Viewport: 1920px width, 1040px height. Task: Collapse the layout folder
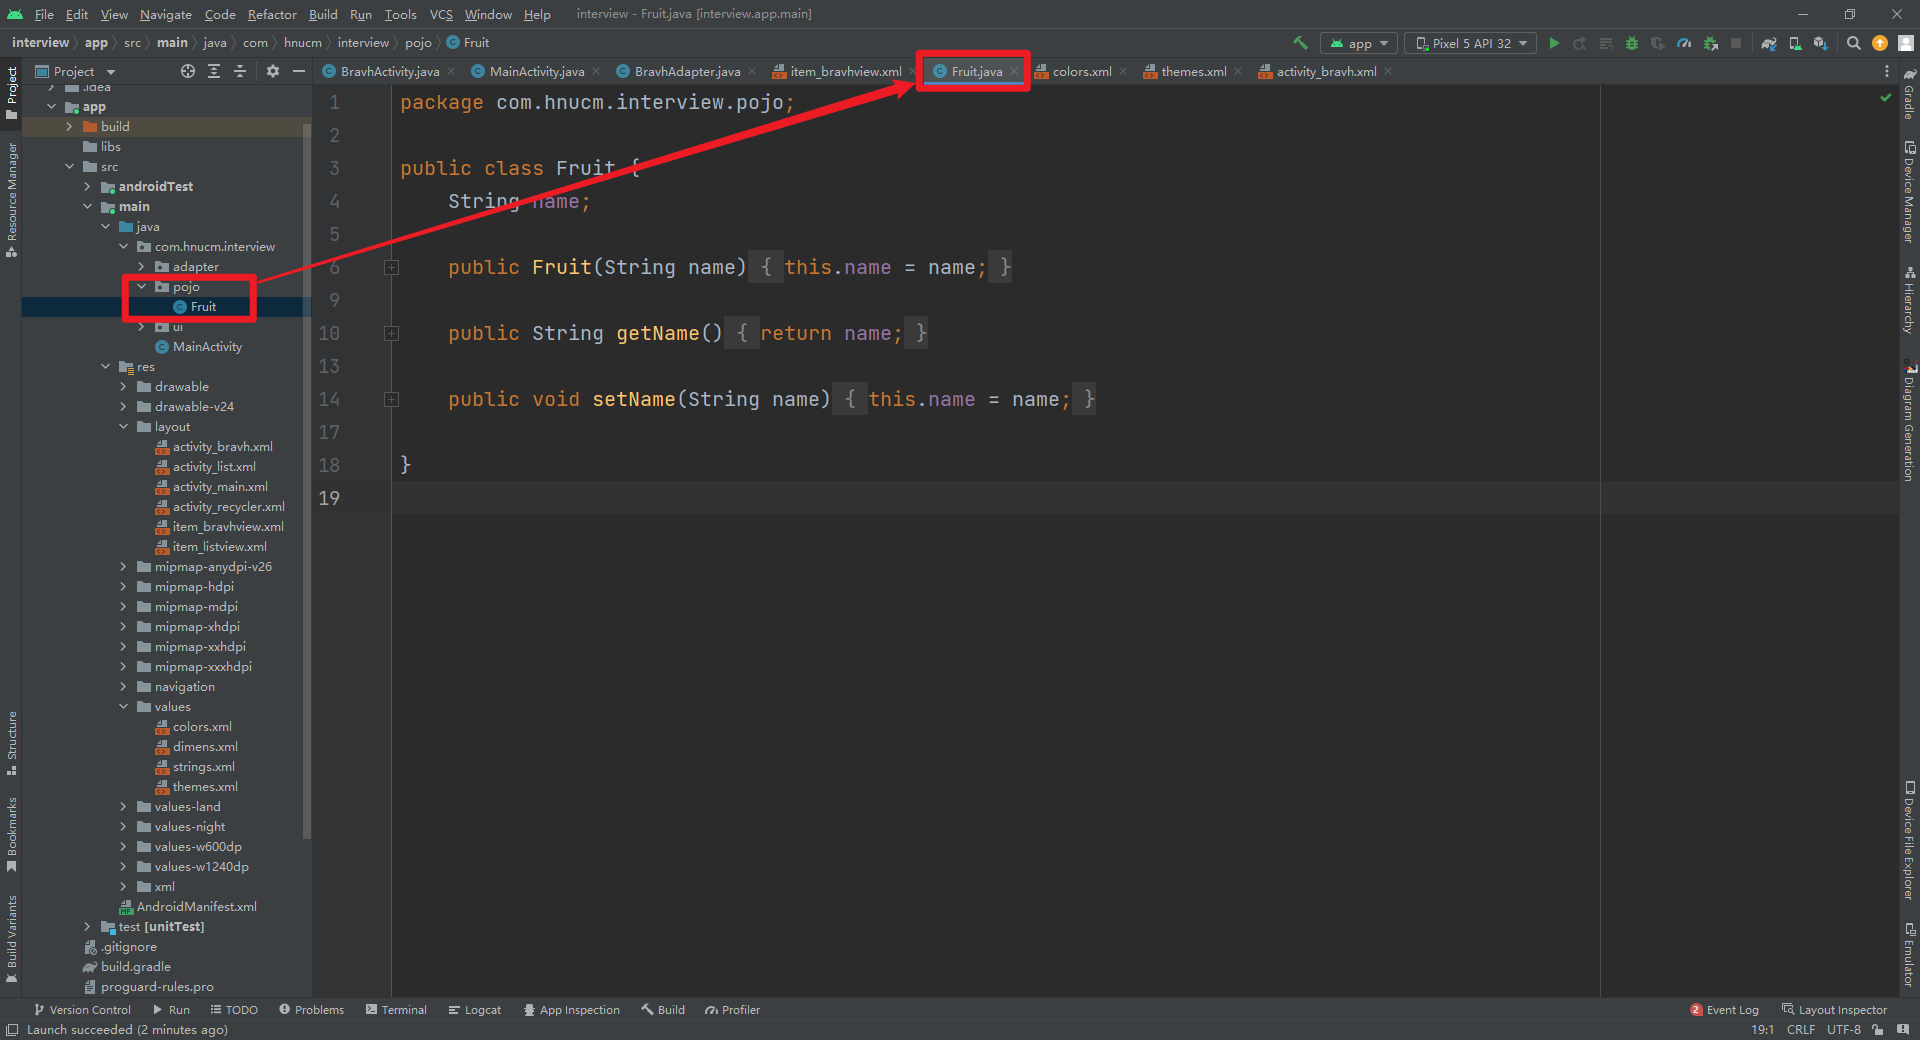[x=123, y=427]
